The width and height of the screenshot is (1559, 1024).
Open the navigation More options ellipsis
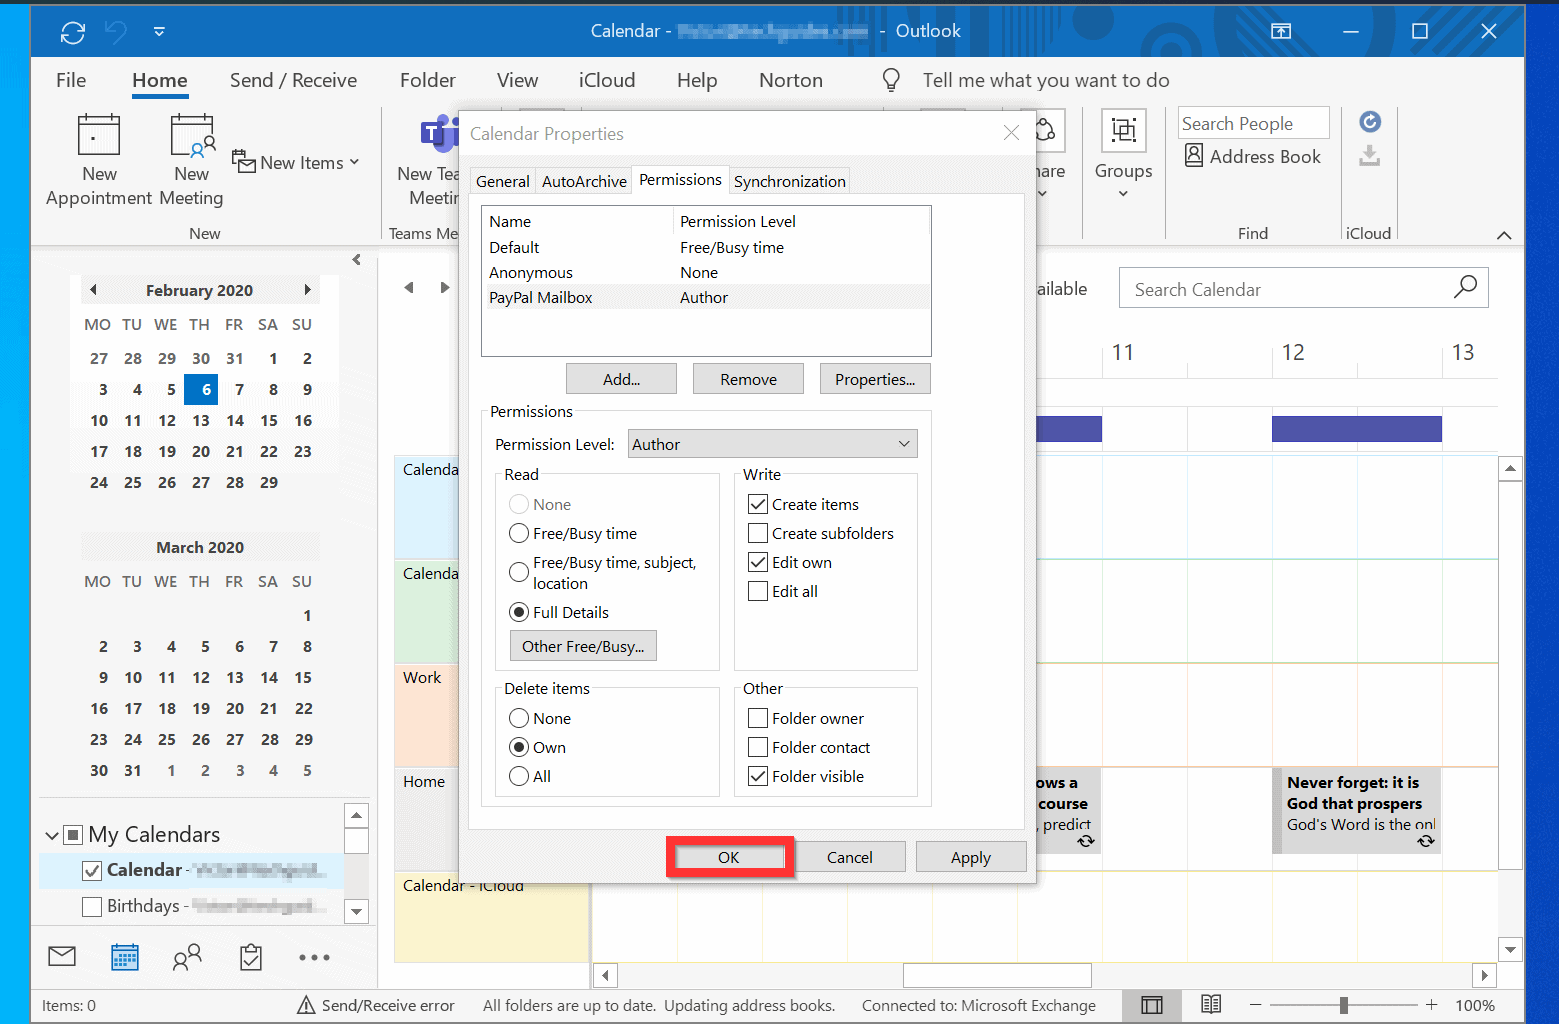[x=314, y=958]
